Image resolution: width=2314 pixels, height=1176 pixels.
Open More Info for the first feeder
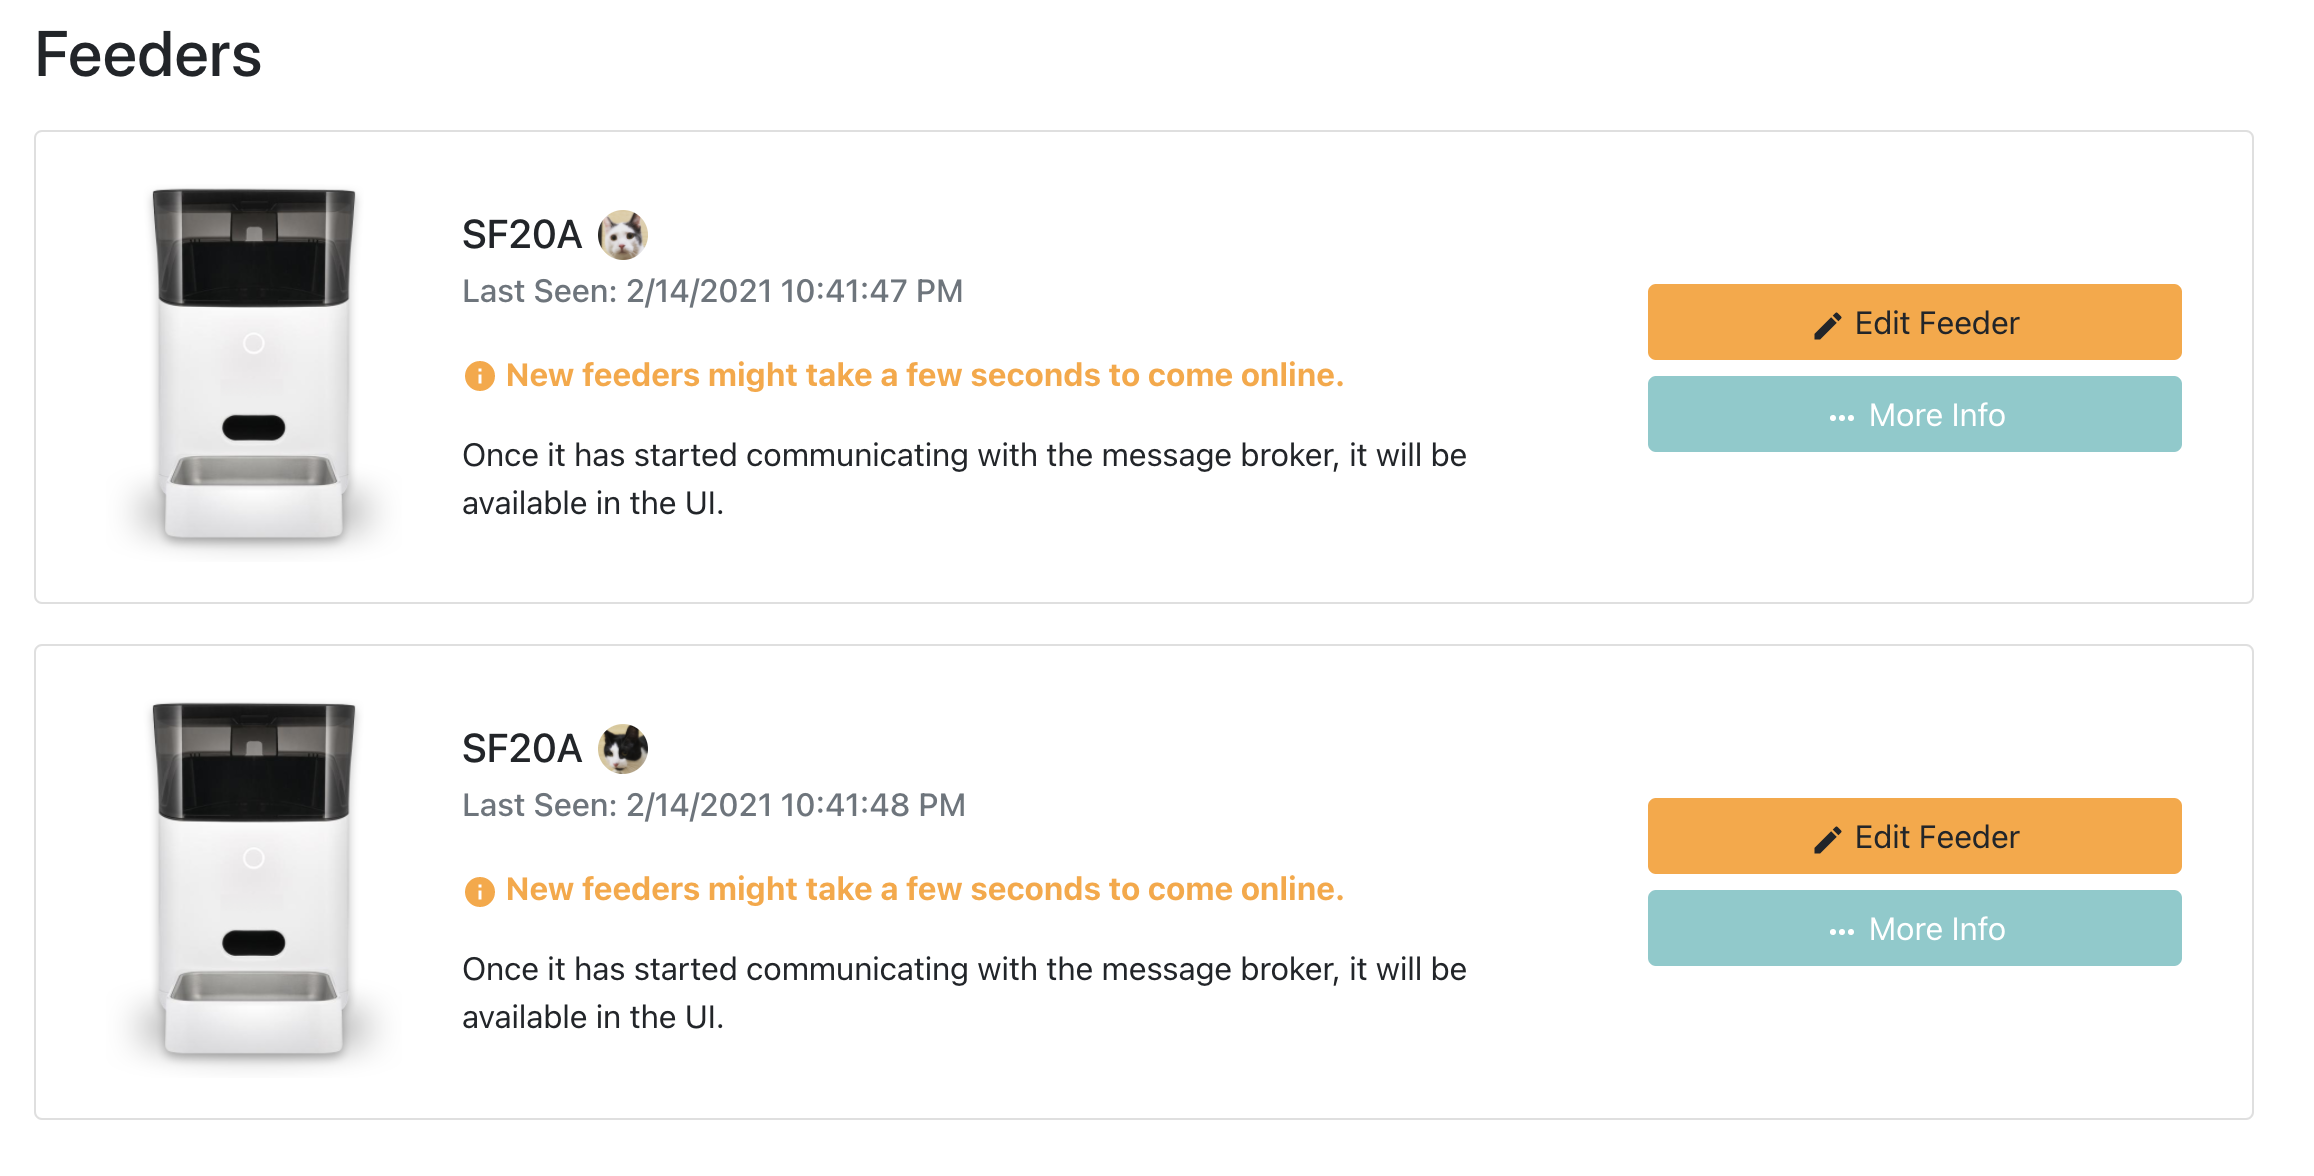click(x=1913, y=414)
